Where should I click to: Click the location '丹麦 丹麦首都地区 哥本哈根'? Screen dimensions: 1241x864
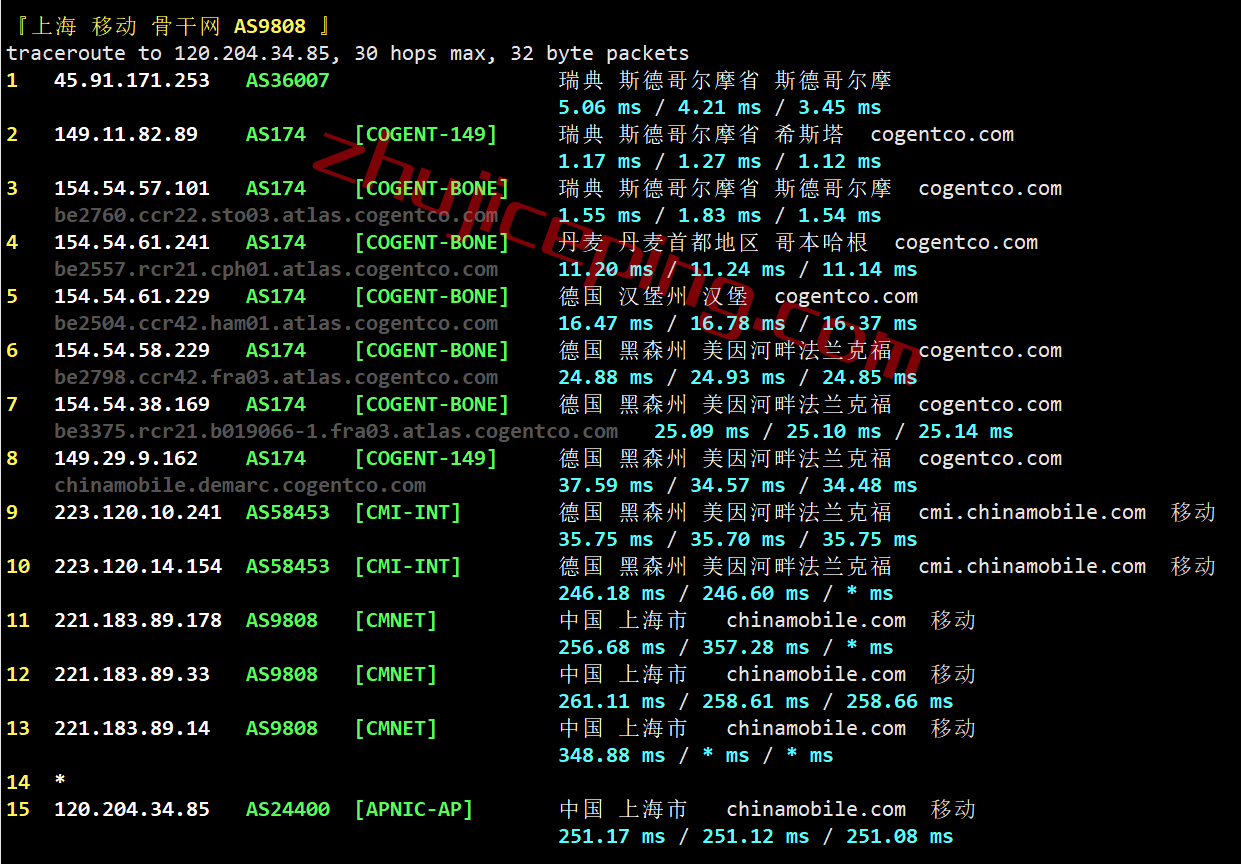(713, 242)
